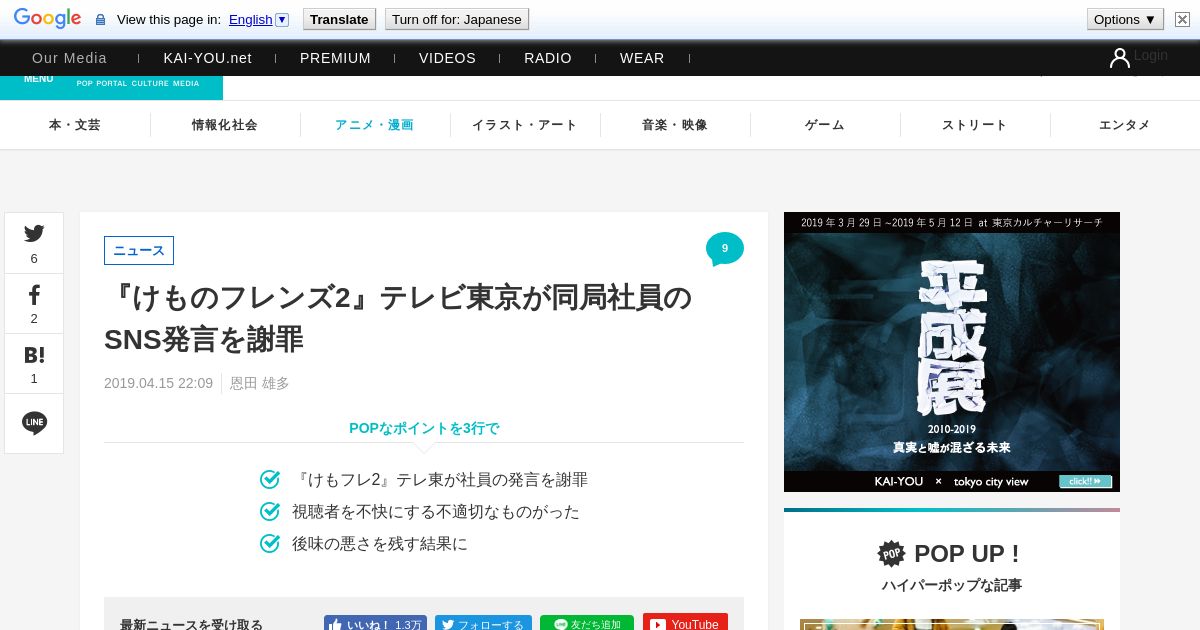1200x630 pixels.
Task: Click the Our Media label
Action: pyautogui.click(x=69, y=58)
